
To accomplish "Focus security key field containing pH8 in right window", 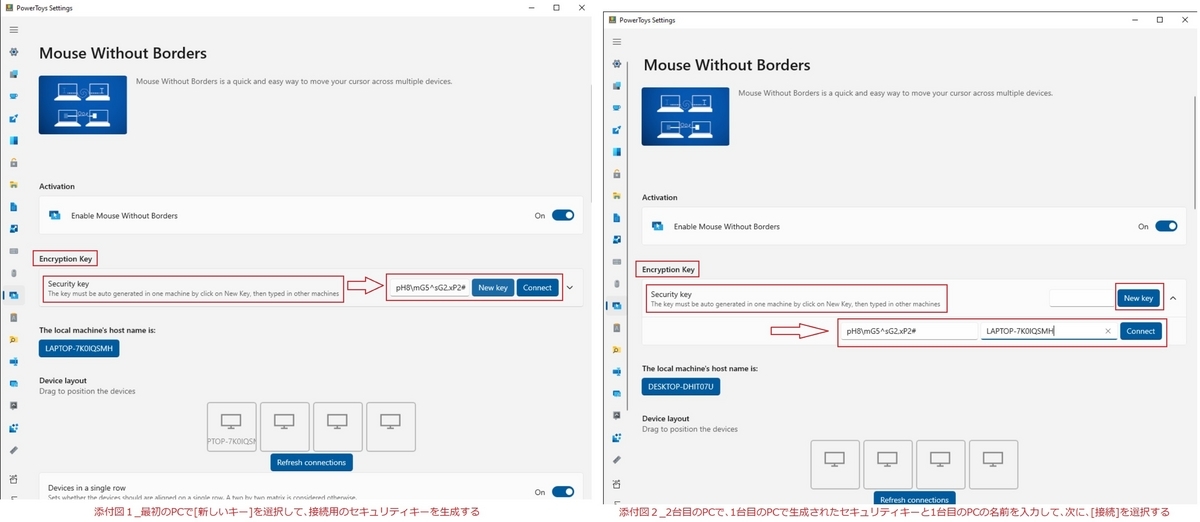I will pos(909,331).
